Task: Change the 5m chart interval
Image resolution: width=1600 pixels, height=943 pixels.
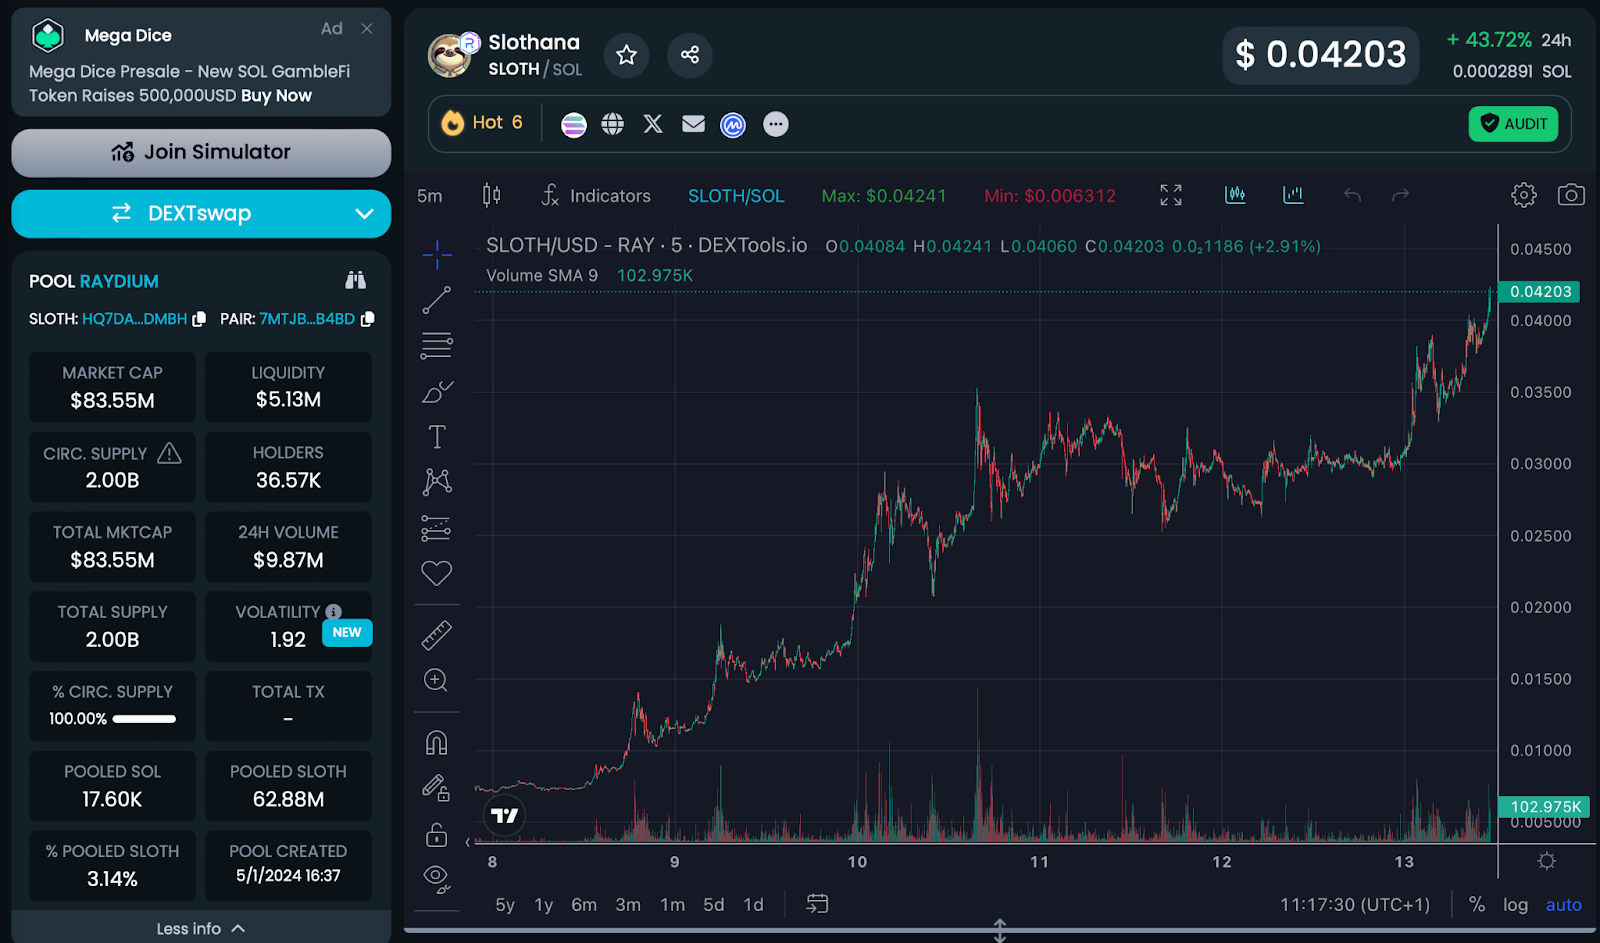Action: tap(430, 196)
